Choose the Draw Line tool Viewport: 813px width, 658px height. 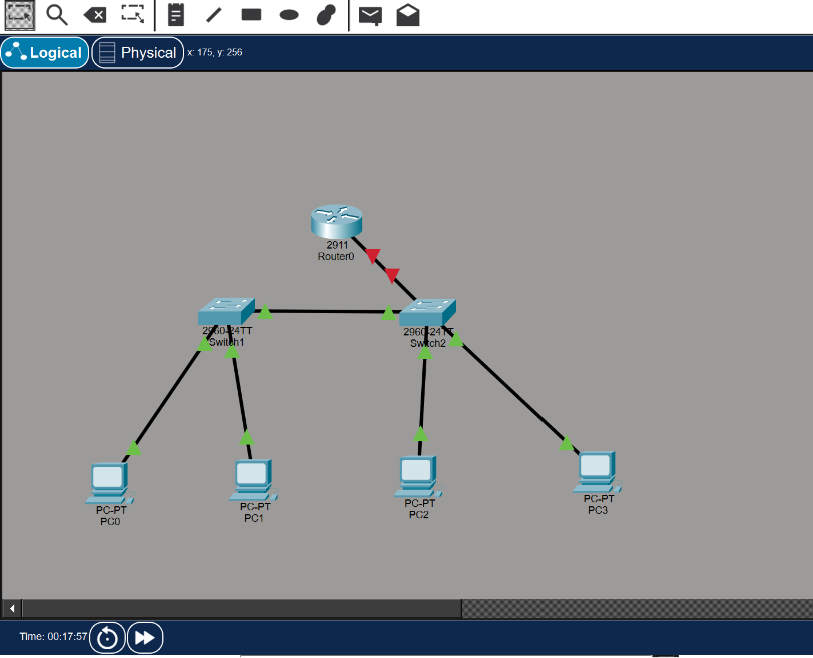pyautogui.click(x=214, y=15)
